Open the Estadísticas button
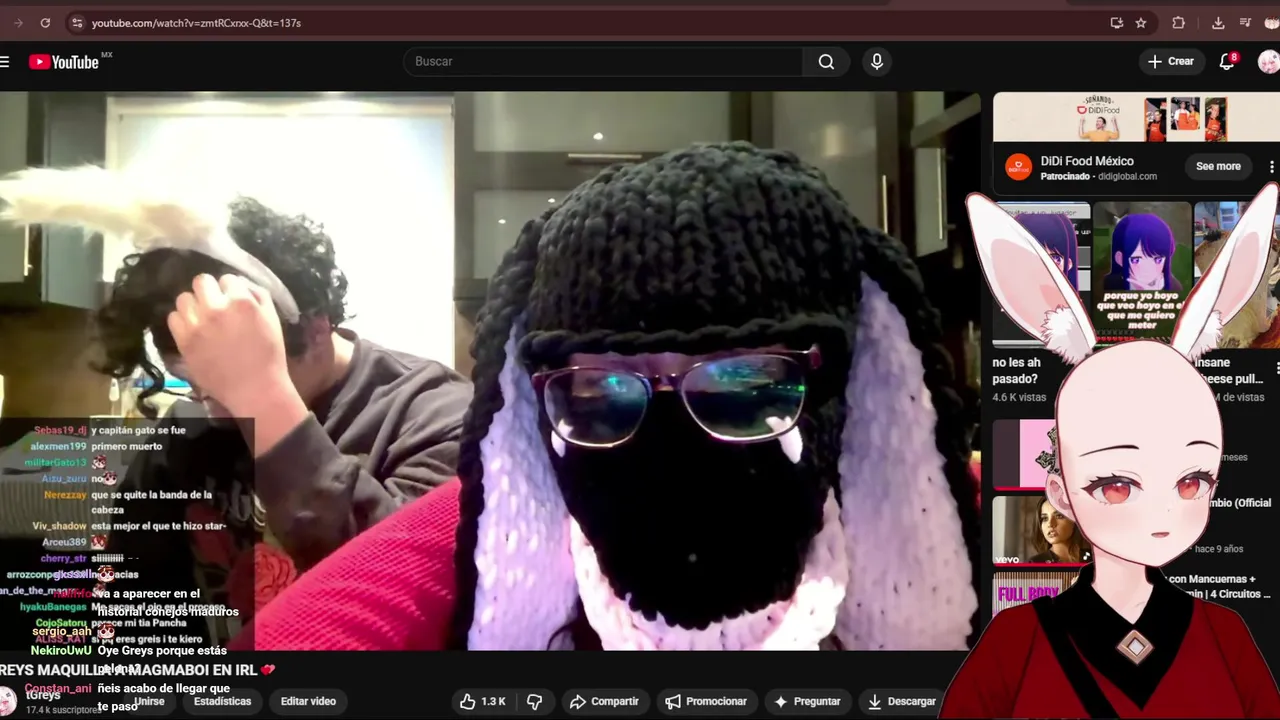Screen dimensions: 1280x720 point(222,701)
